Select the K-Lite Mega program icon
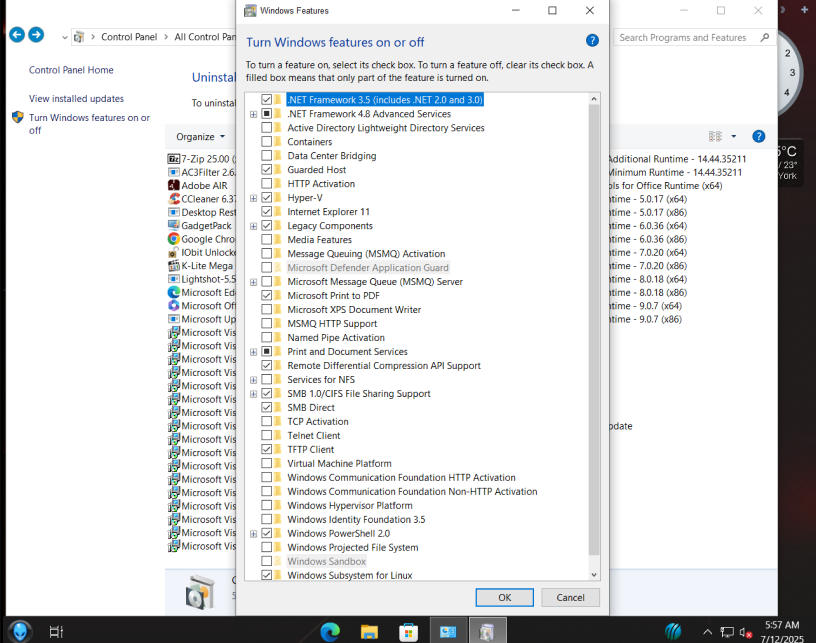The height and width of the screenshot is (643, 816). [x=174, y=265]
